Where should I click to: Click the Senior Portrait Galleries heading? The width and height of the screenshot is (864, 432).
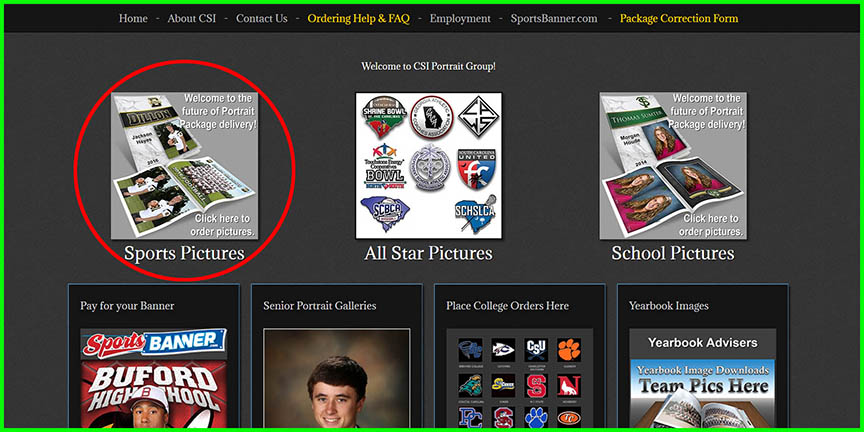point(320,305)
